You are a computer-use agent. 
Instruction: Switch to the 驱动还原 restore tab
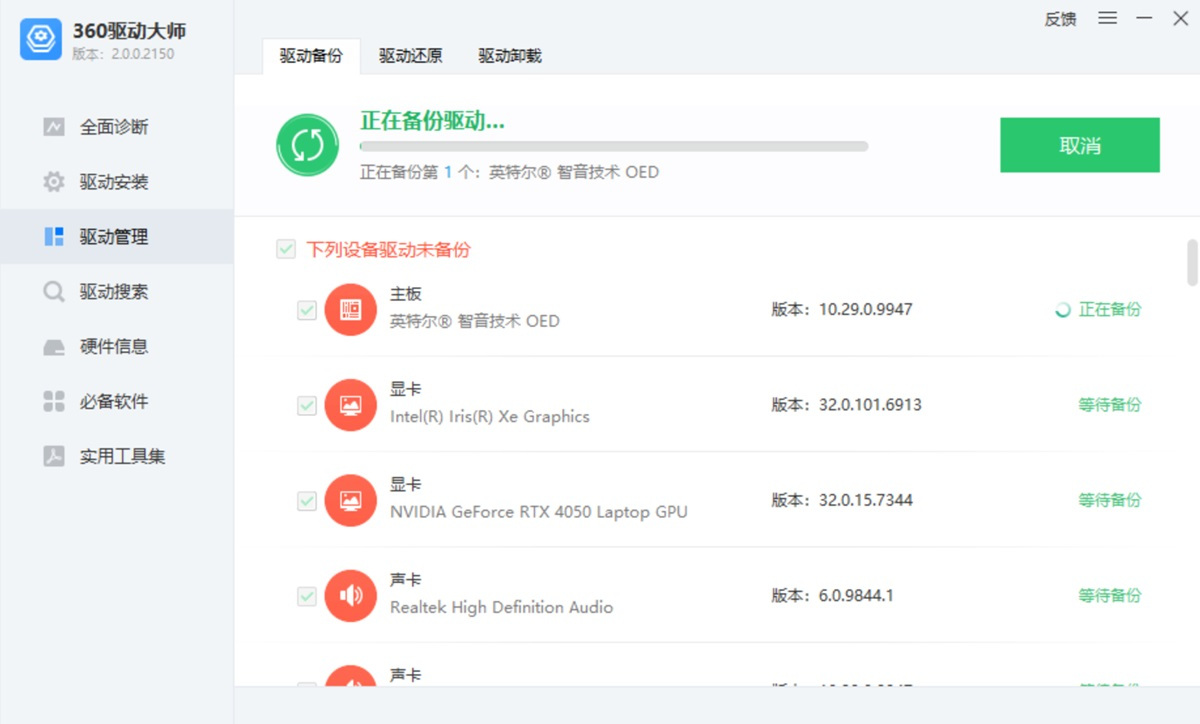click(x=409, y=55)
